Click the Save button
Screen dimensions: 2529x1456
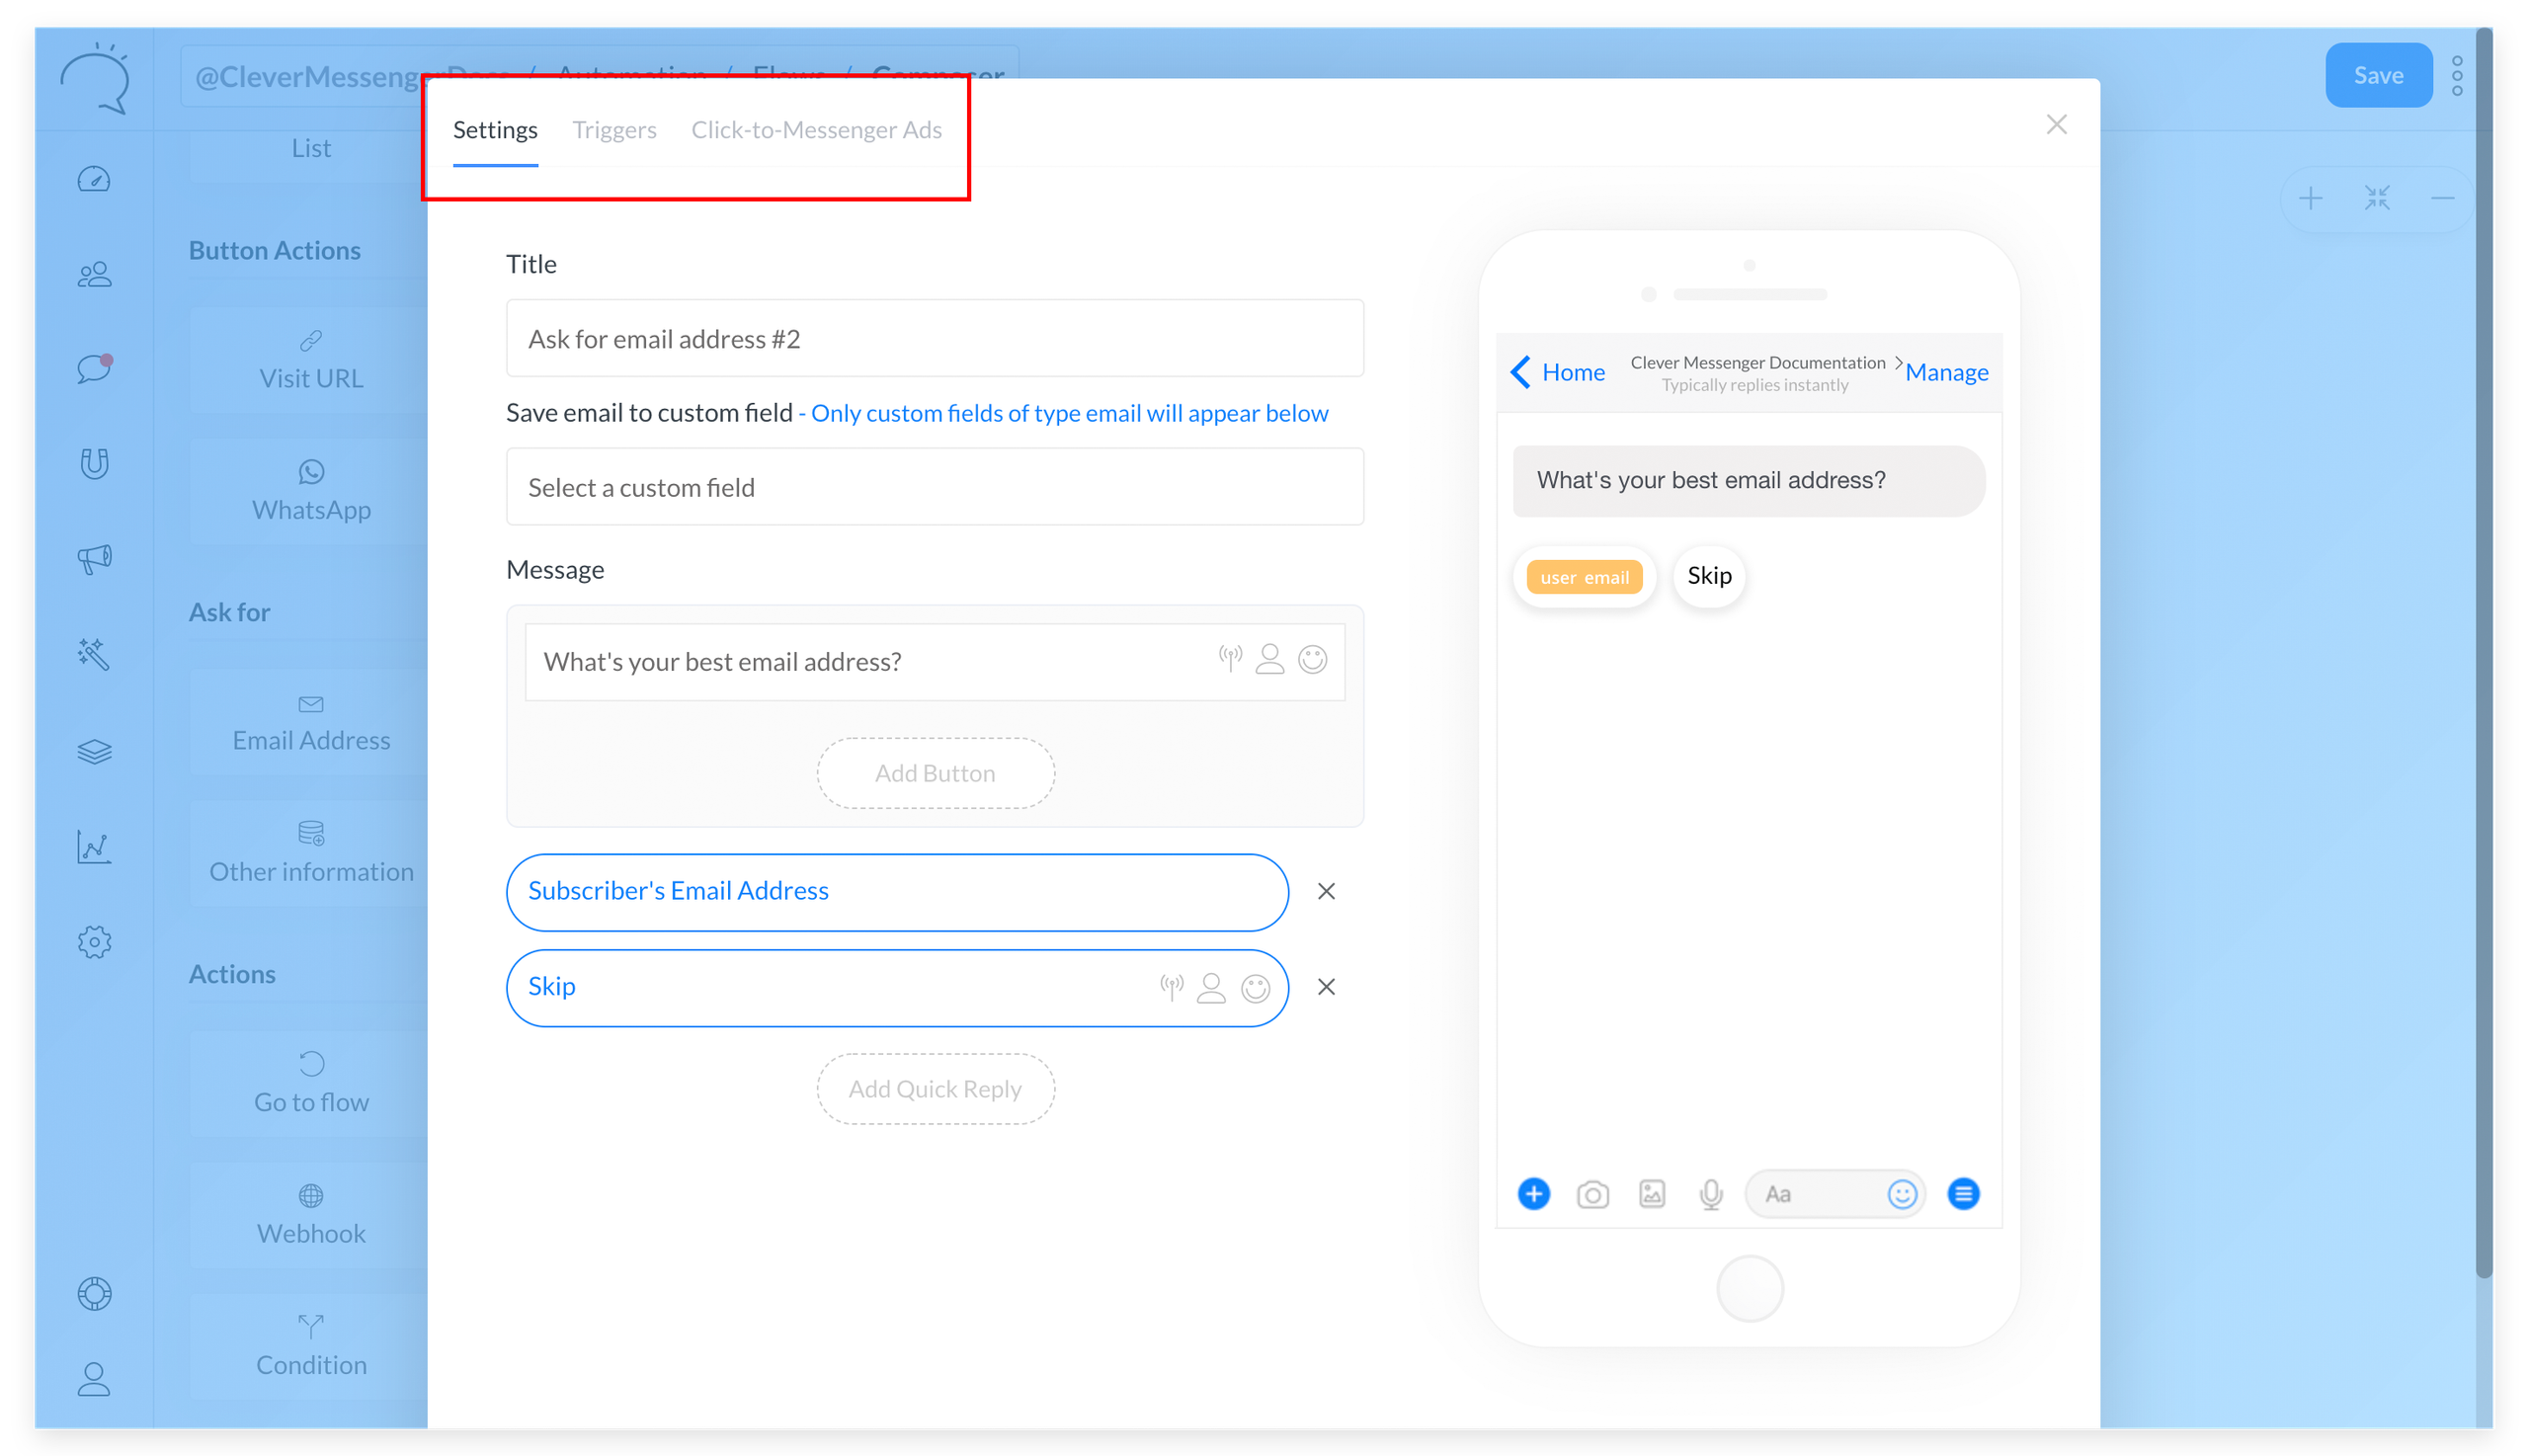coord(2377,76)
